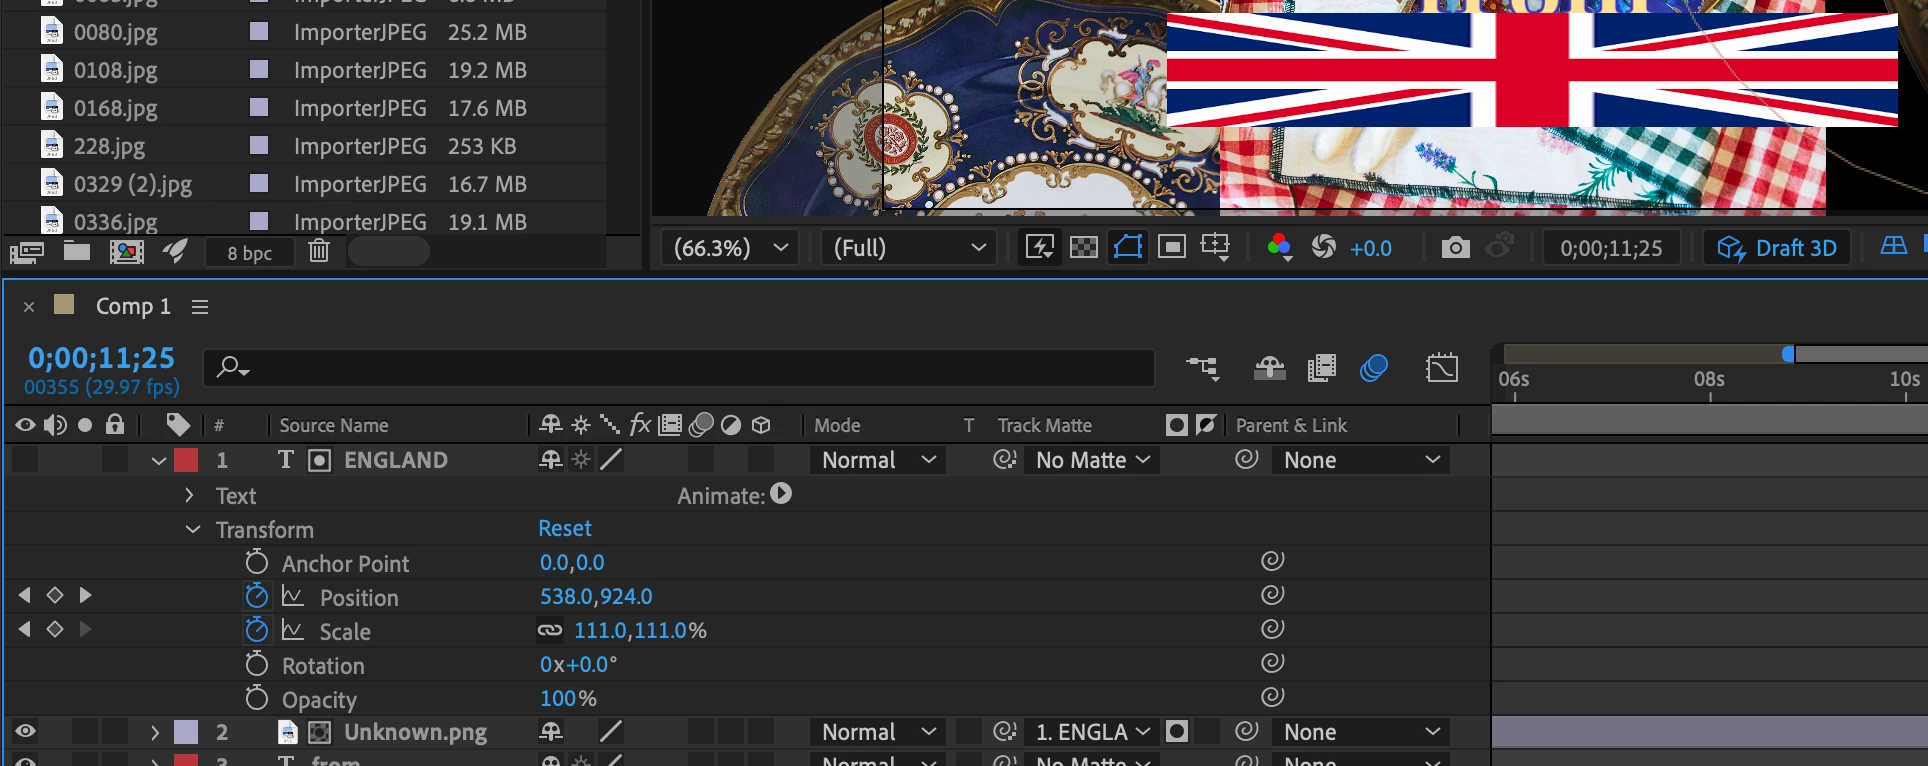Click the Mode column header

pos(837,426)
